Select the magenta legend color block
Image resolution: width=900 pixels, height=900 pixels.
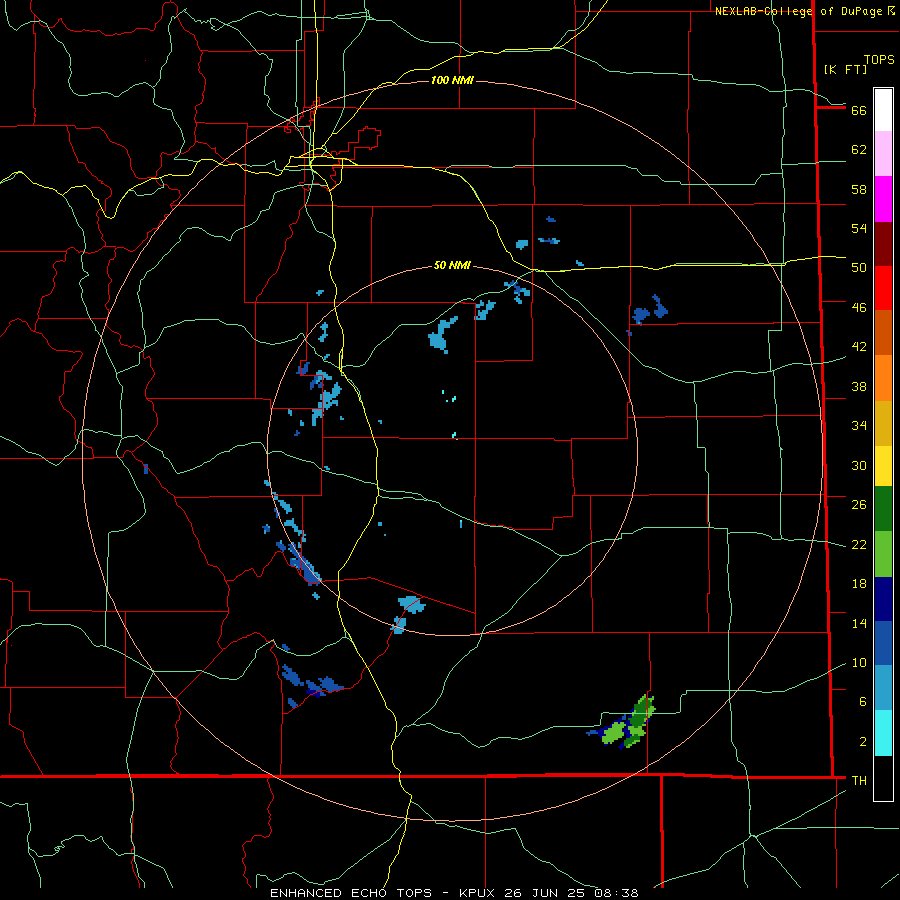point(883,199)
